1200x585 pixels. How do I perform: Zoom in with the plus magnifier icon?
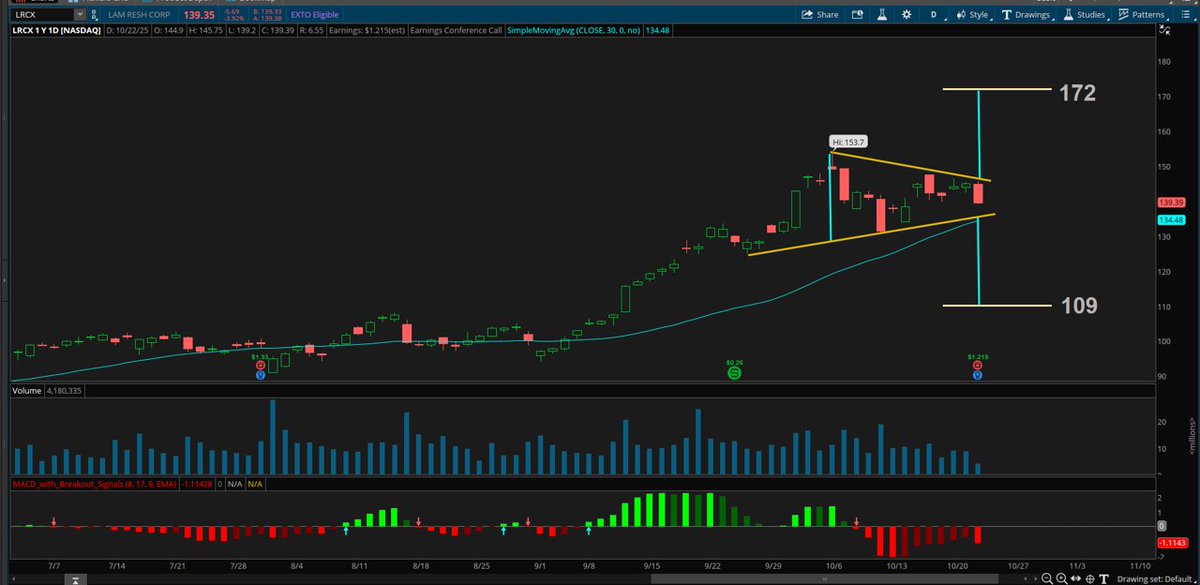click(1062, 577)
